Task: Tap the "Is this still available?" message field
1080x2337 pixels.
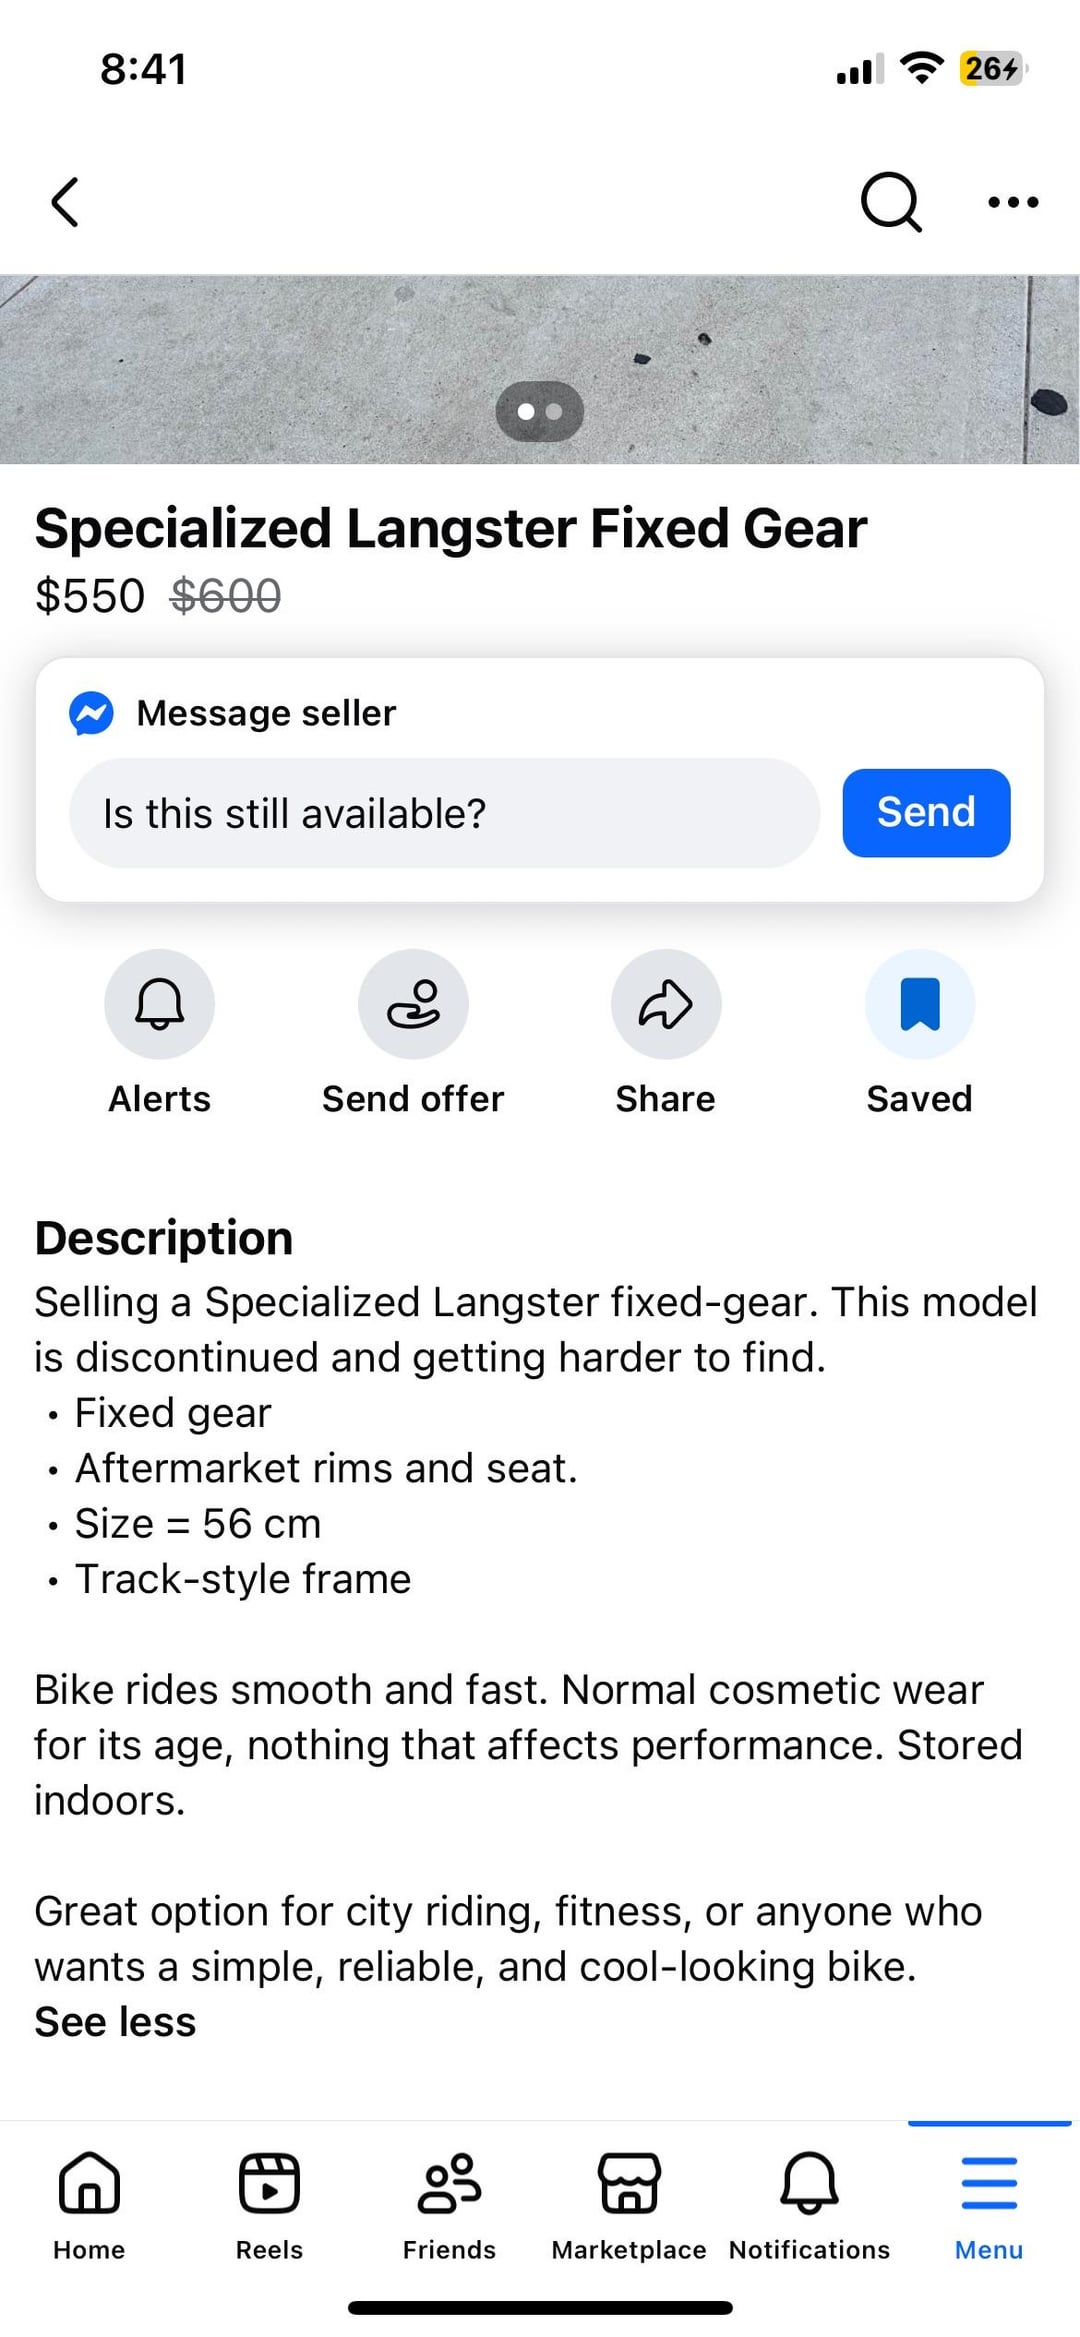Action: click(x=444, y=813)
